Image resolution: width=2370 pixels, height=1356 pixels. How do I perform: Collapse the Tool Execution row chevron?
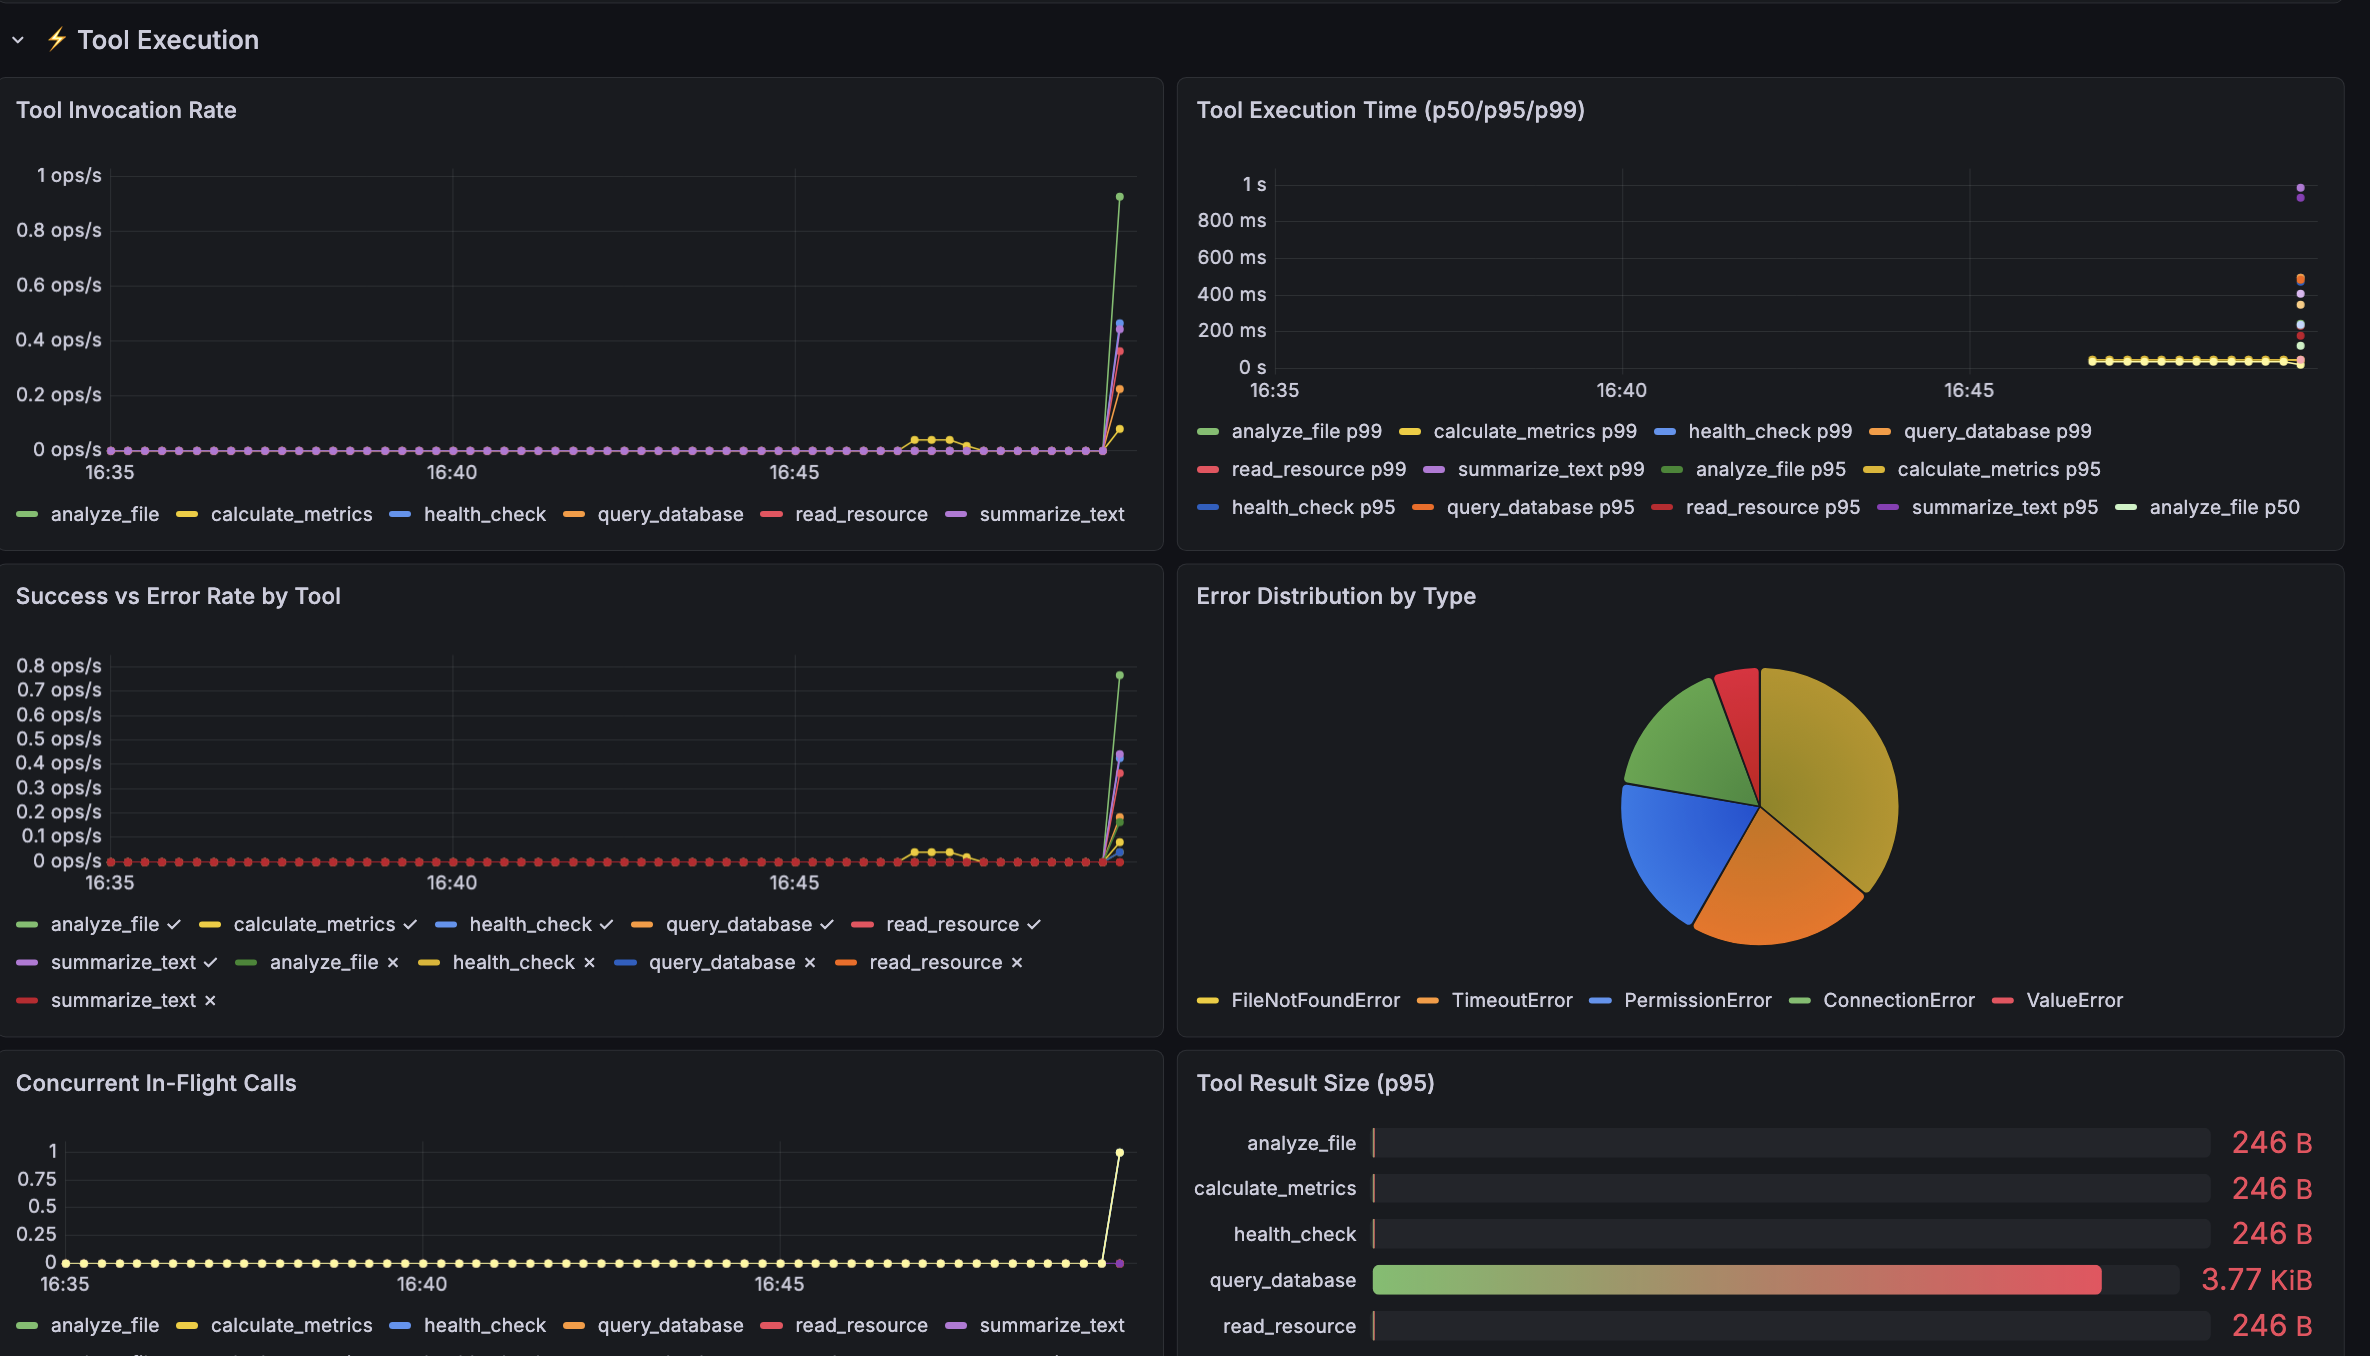[x=18, y=40]
